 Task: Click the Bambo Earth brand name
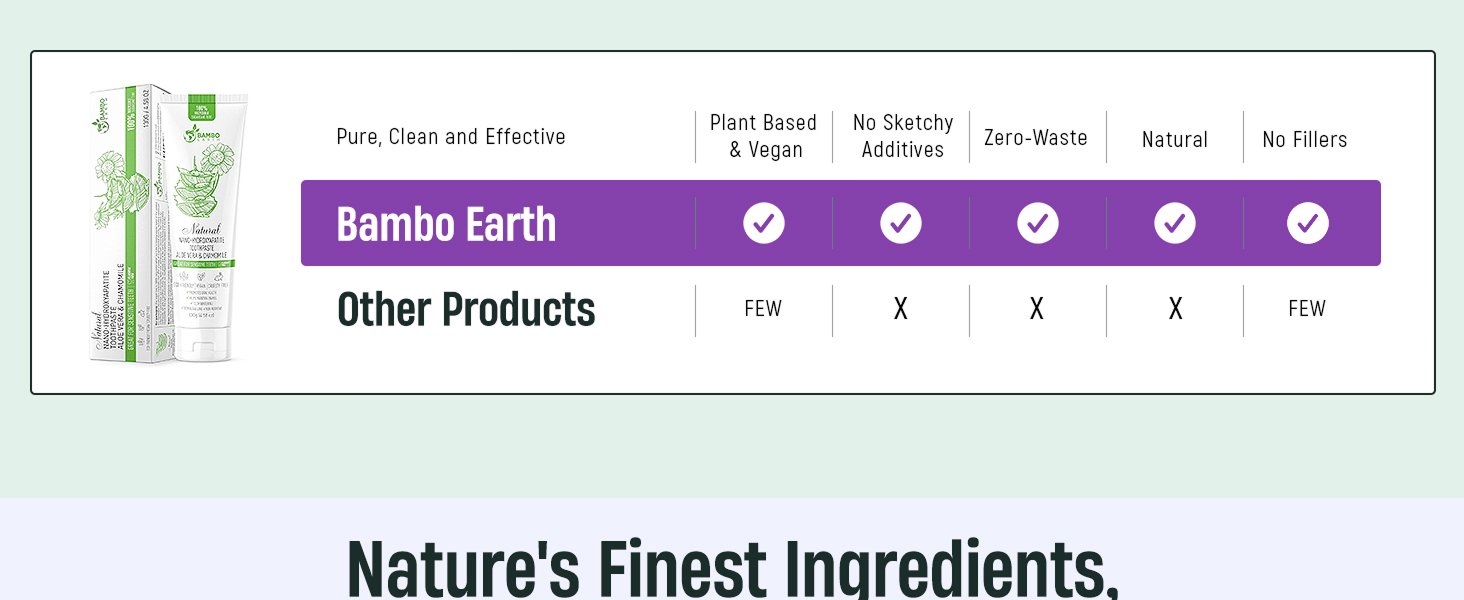[x=446, y=224]
